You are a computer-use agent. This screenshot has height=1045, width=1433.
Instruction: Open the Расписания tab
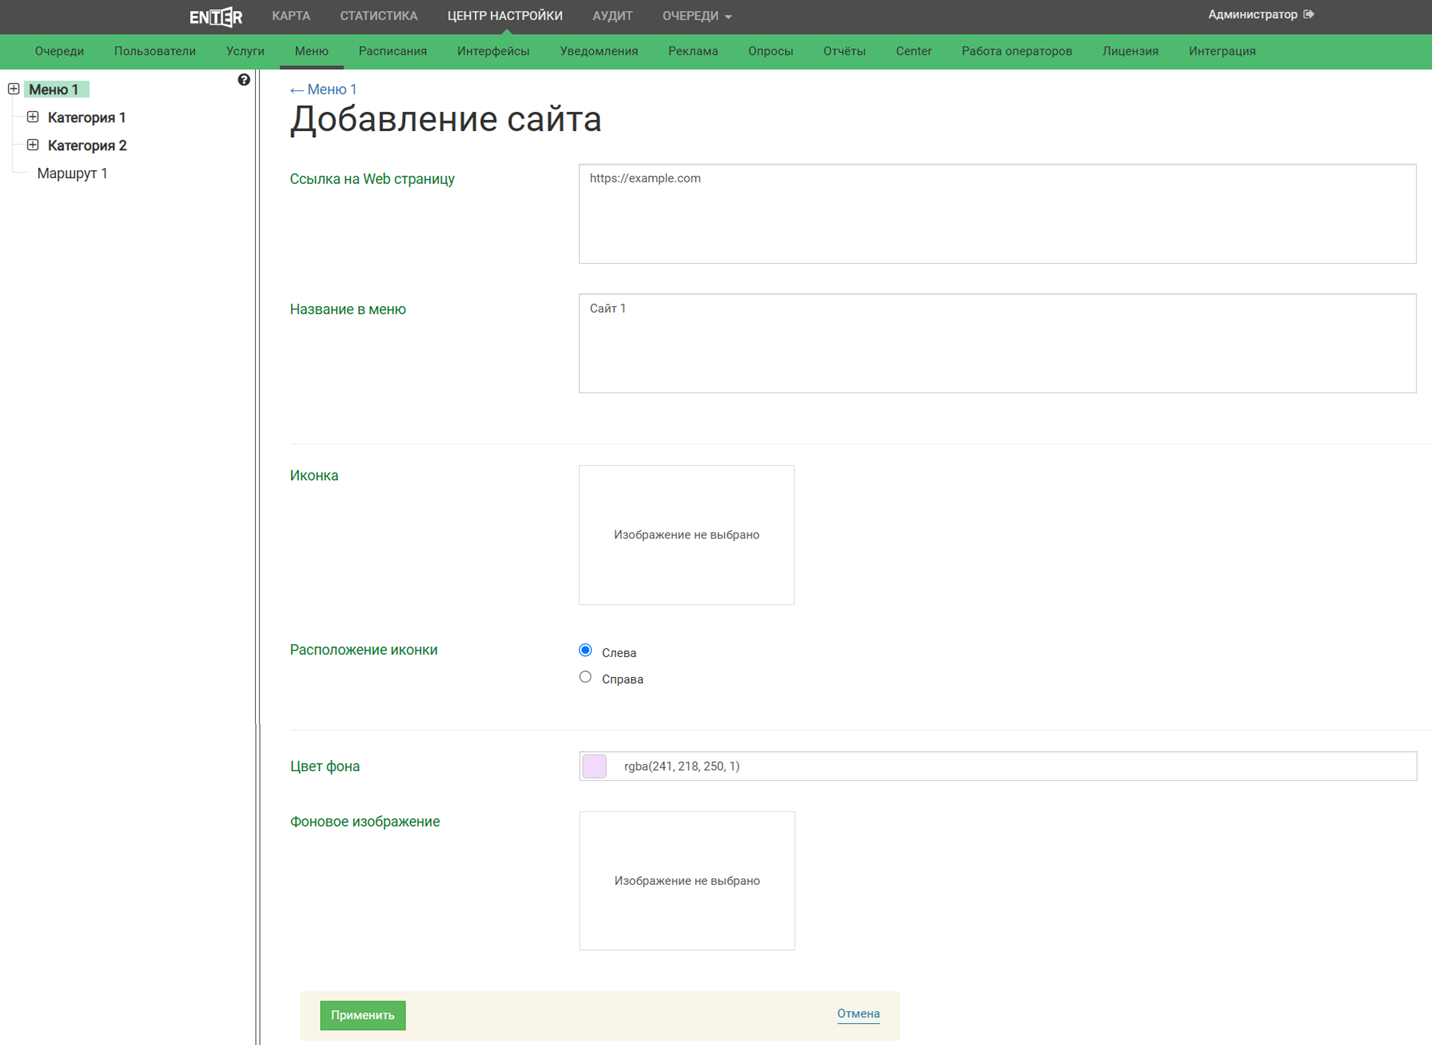coord(392,51)
